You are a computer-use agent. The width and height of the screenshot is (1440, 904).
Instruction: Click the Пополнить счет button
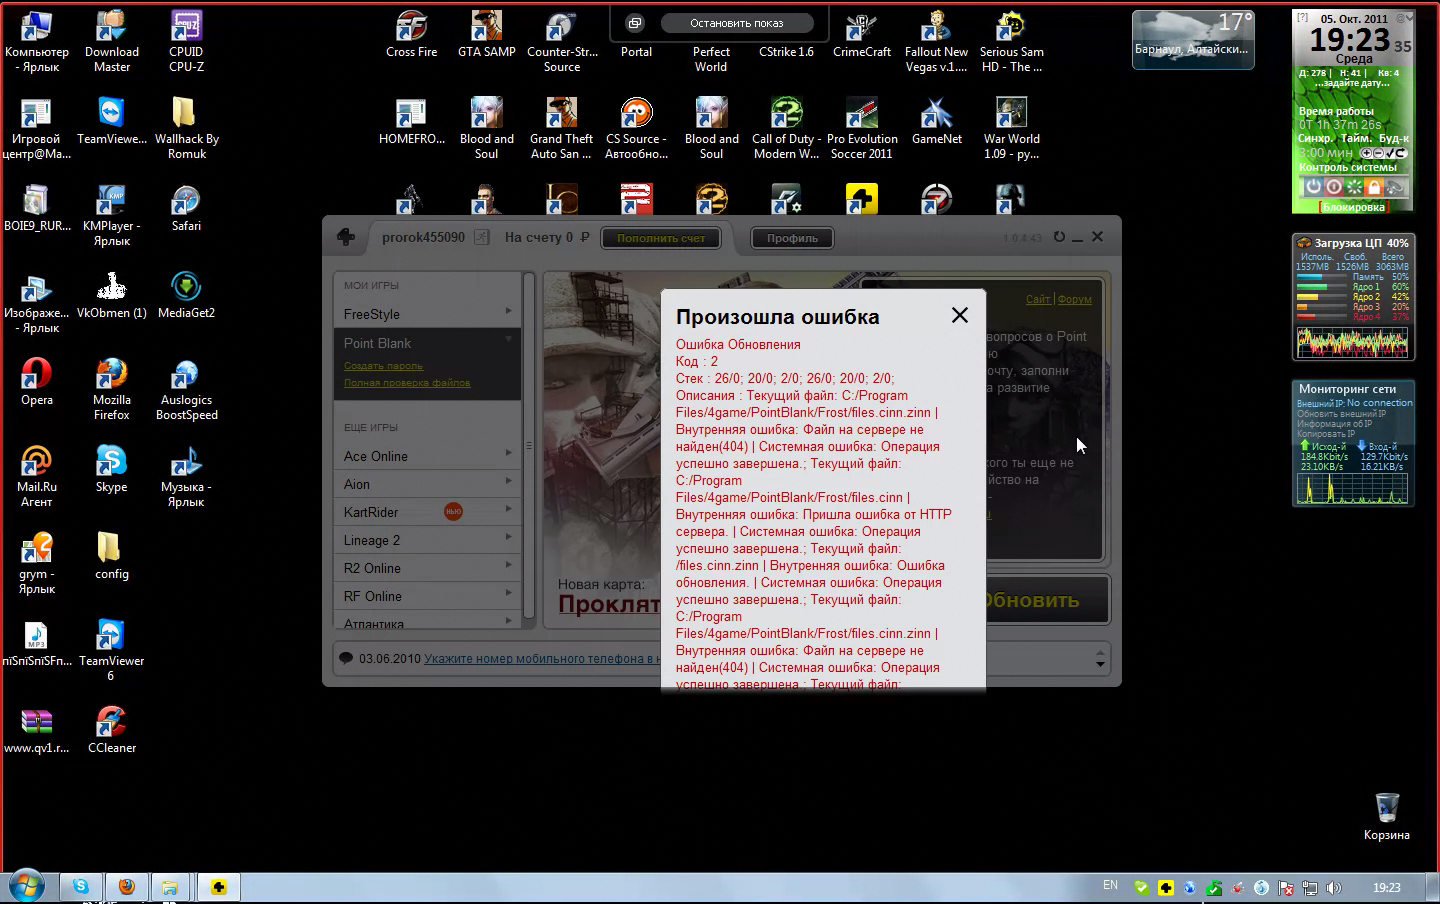[x=660, y=238]
